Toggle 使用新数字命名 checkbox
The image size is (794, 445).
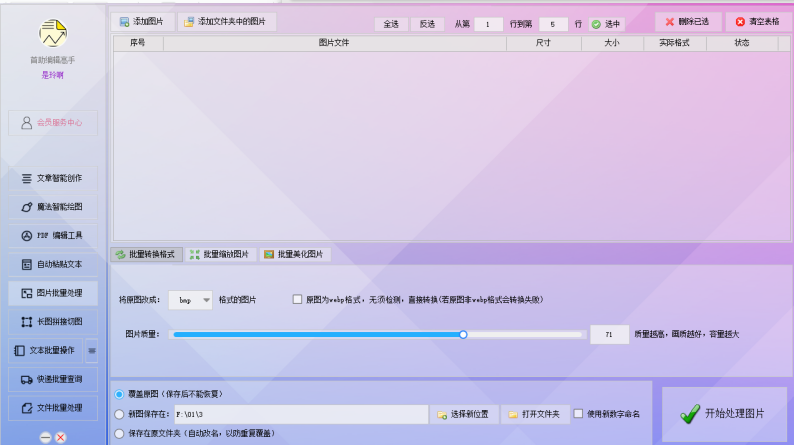(x=578, y=414)
